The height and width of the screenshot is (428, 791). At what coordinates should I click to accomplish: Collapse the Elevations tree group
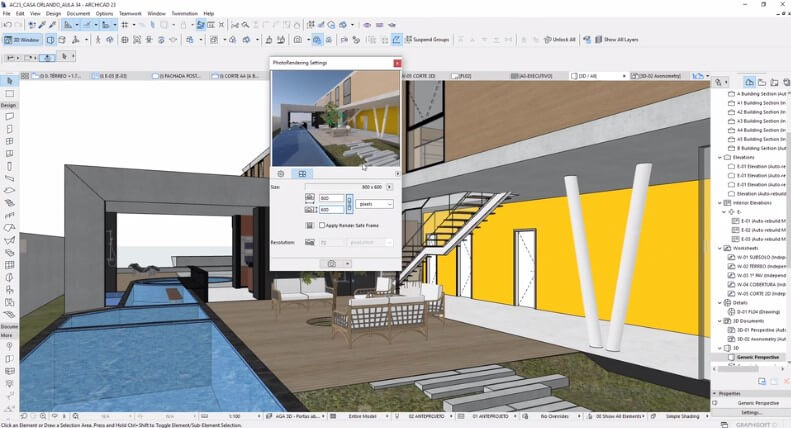(x=720, y=157)
